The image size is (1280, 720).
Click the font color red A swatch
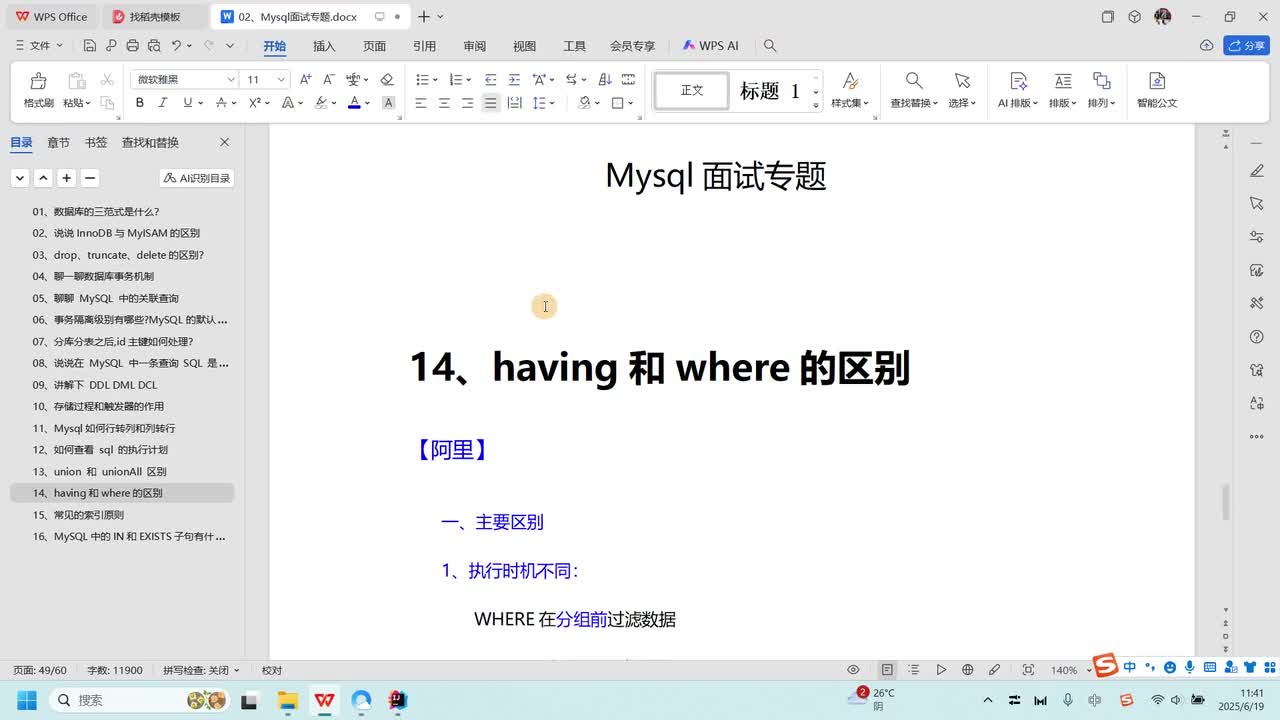[x=354, y=103]
